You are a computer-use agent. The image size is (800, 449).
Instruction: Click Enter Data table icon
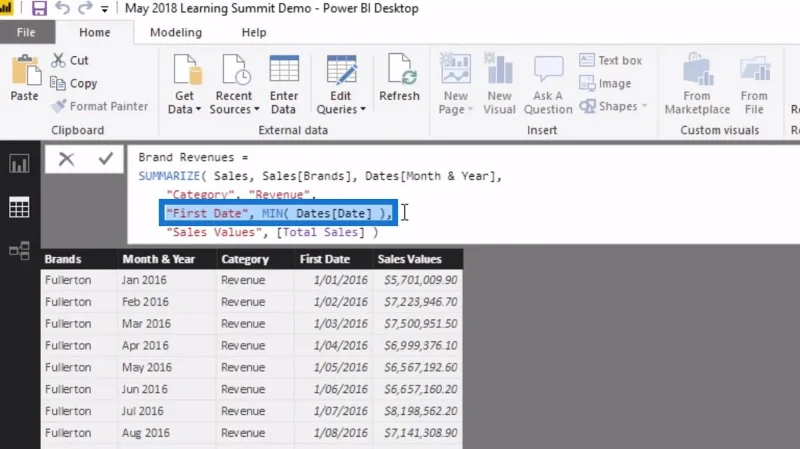[284, 85]
